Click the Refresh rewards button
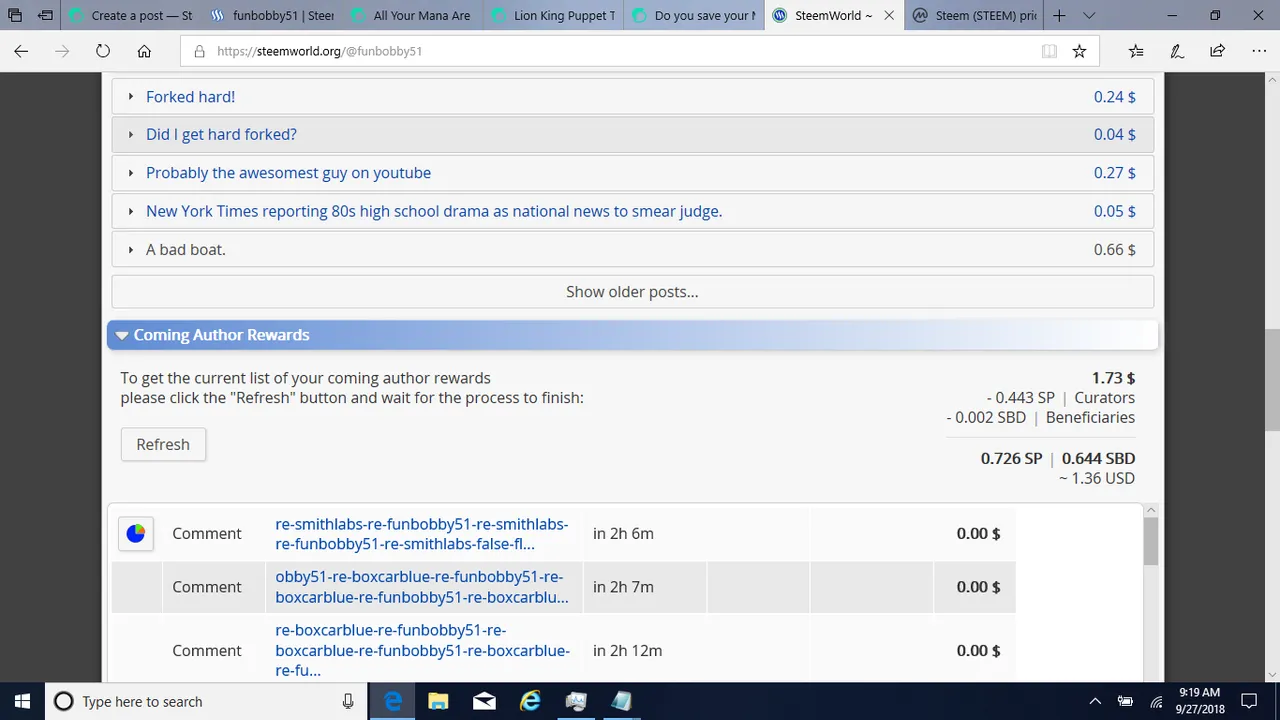 (163, 444)
